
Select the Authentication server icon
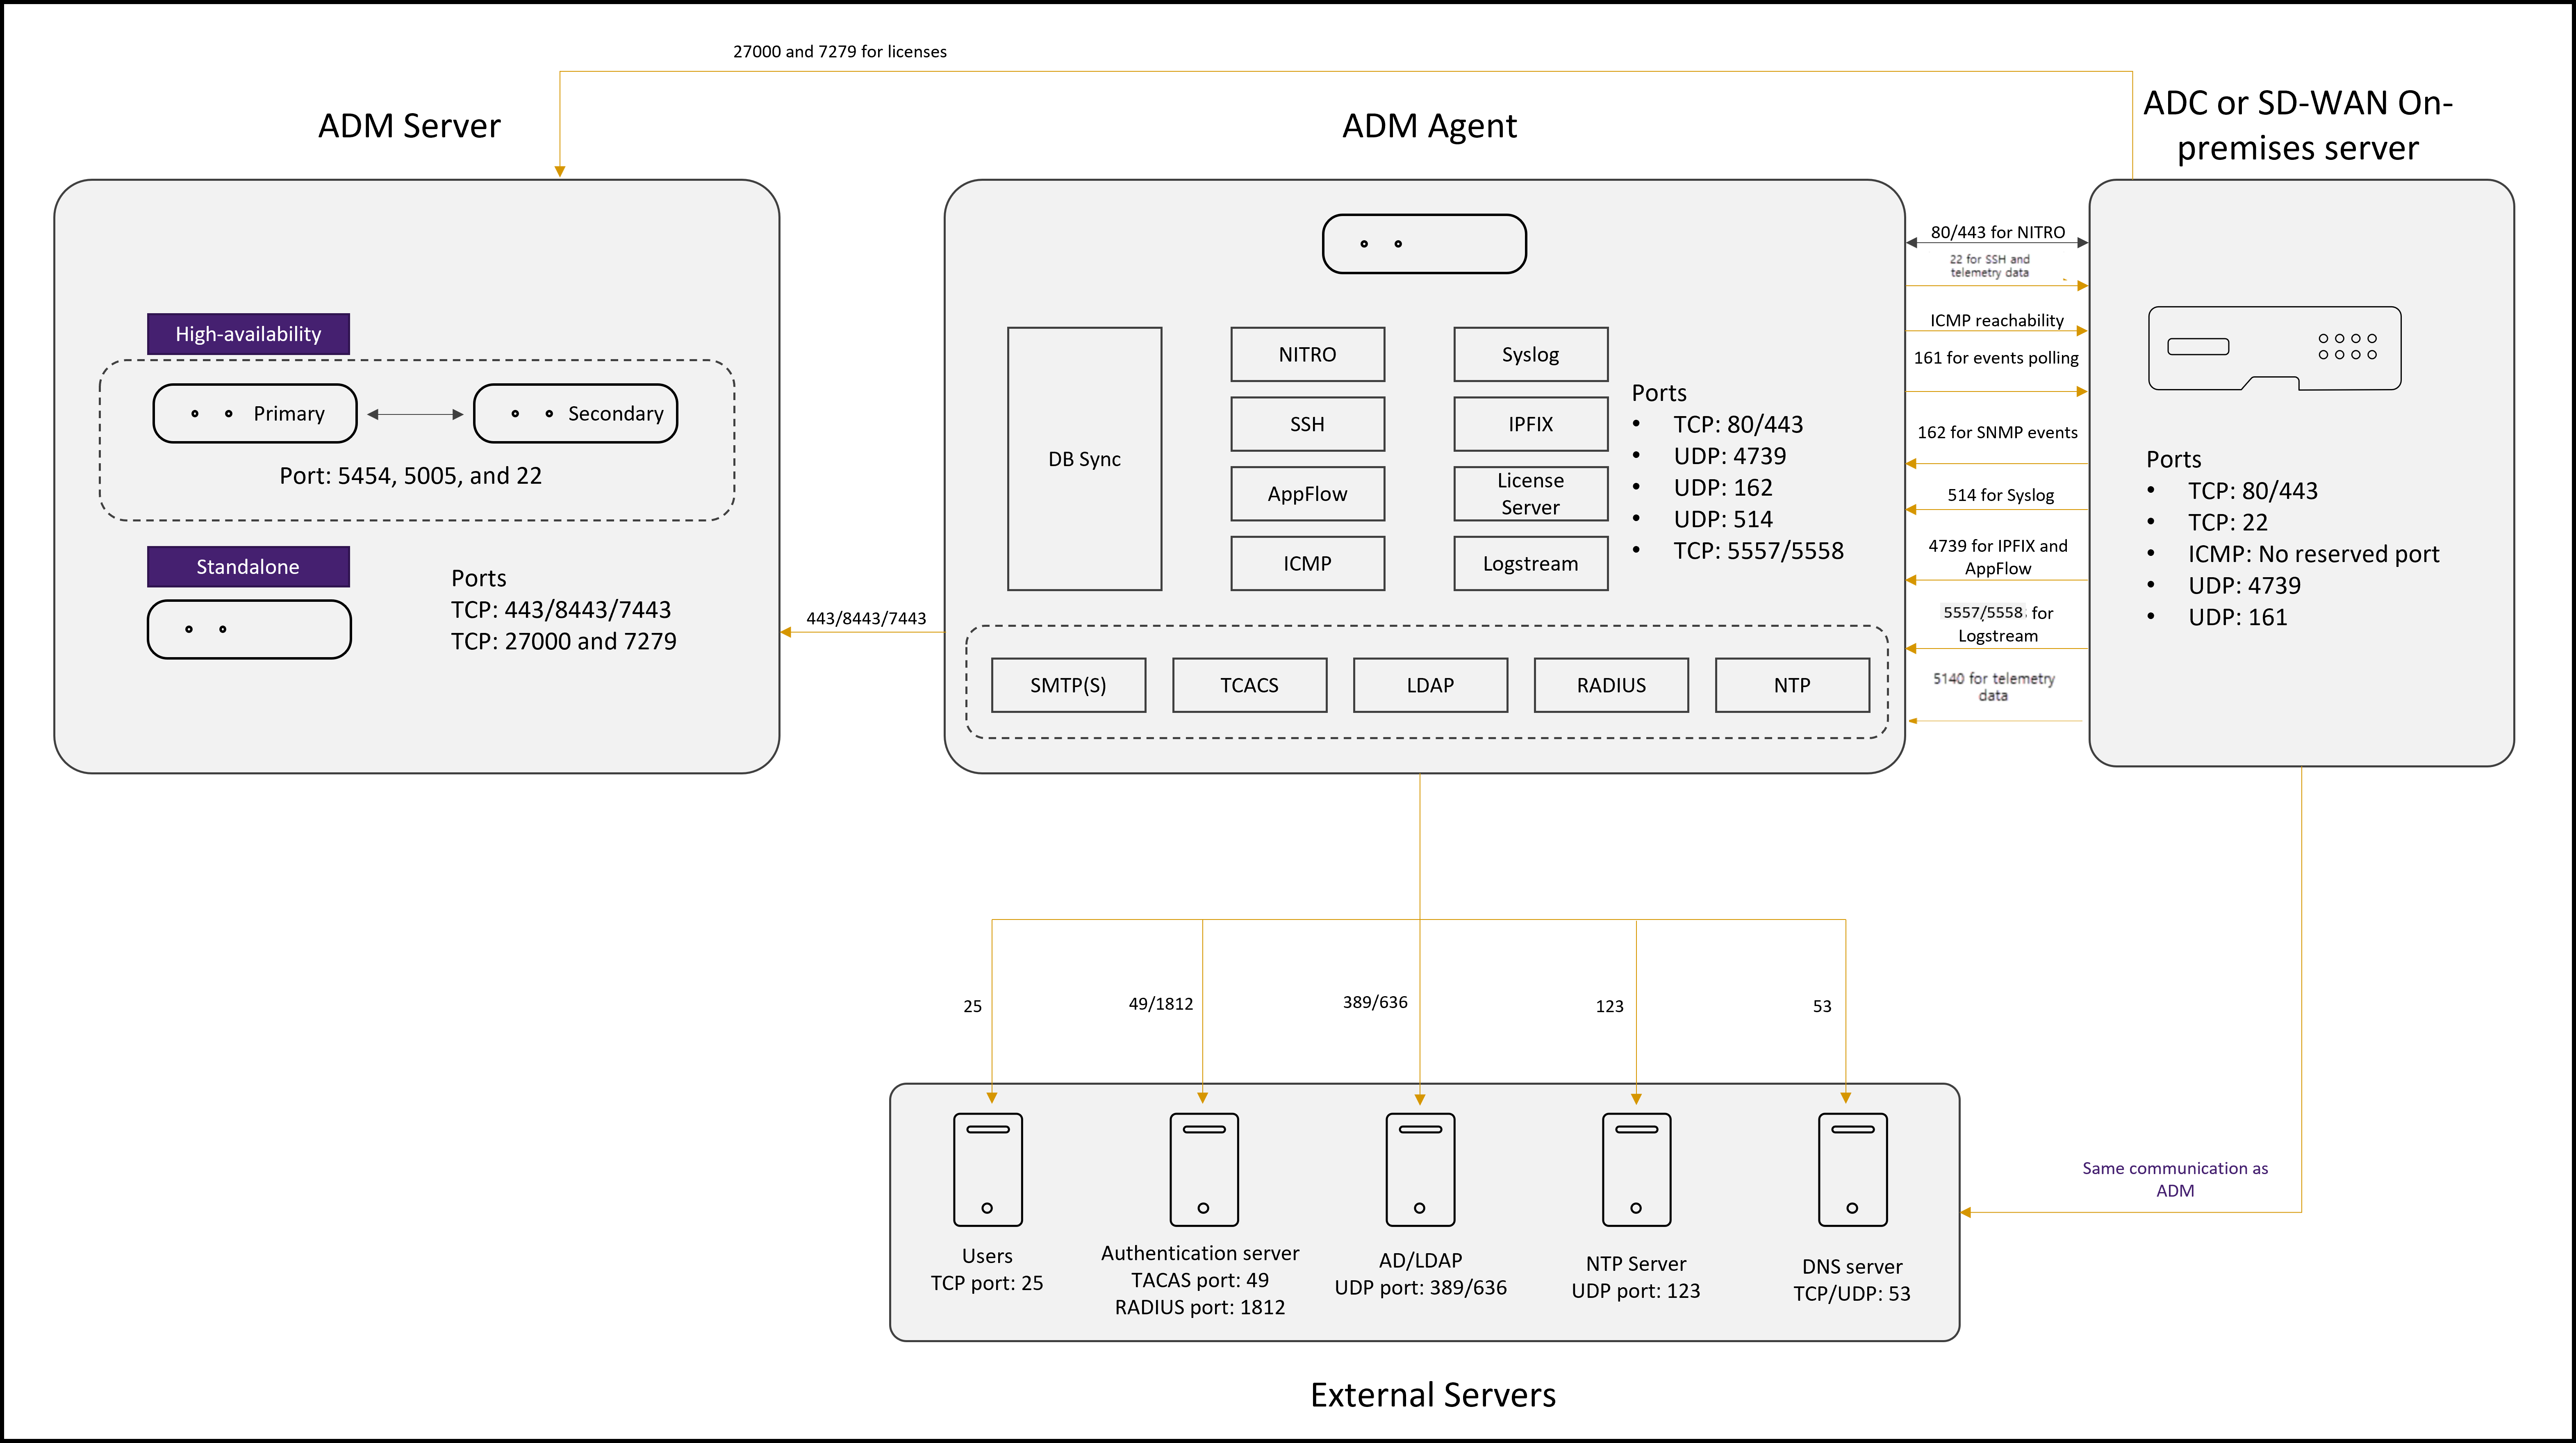tap(1204, 1169)
